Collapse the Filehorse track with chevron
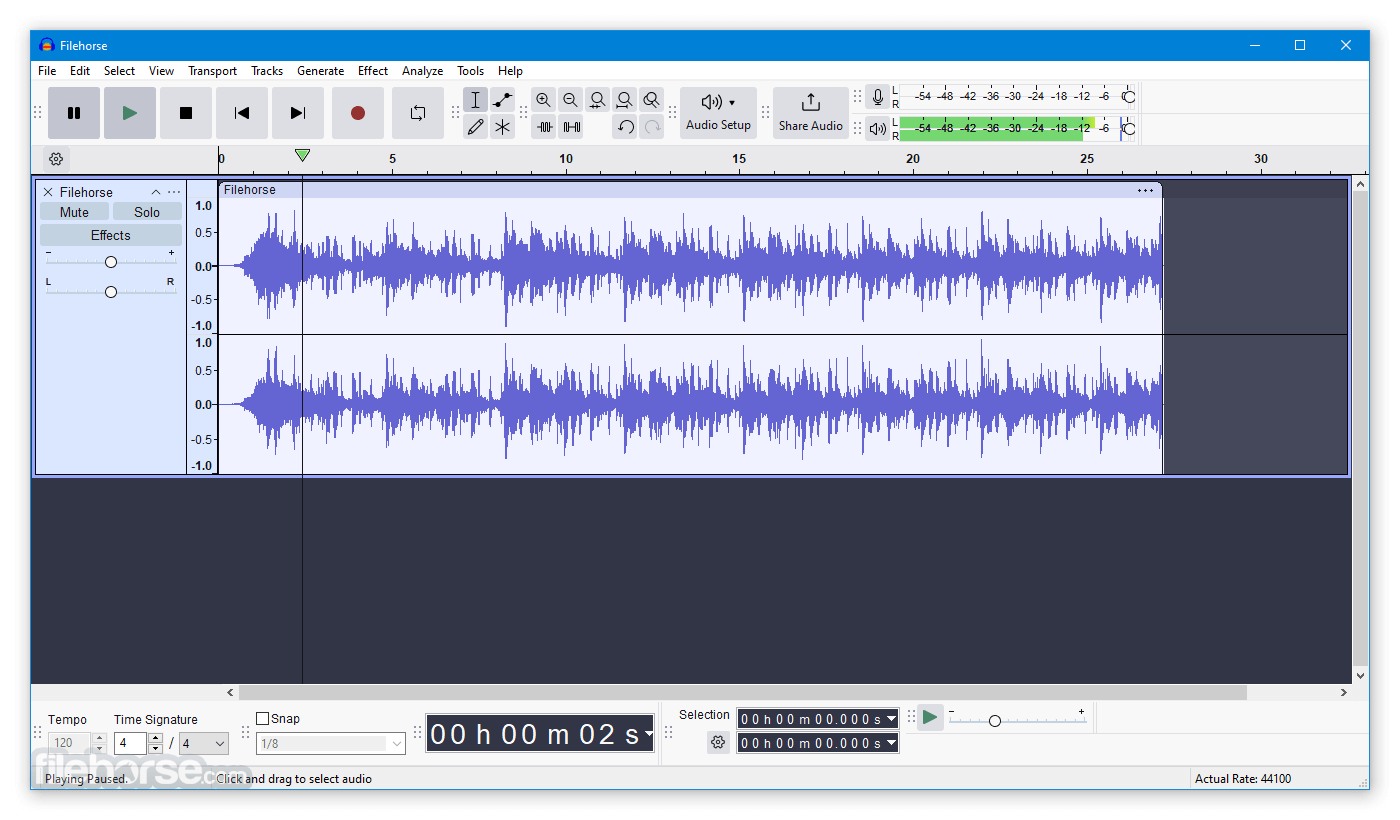This screenshot has height=820, width=1400. click(156, 192)
